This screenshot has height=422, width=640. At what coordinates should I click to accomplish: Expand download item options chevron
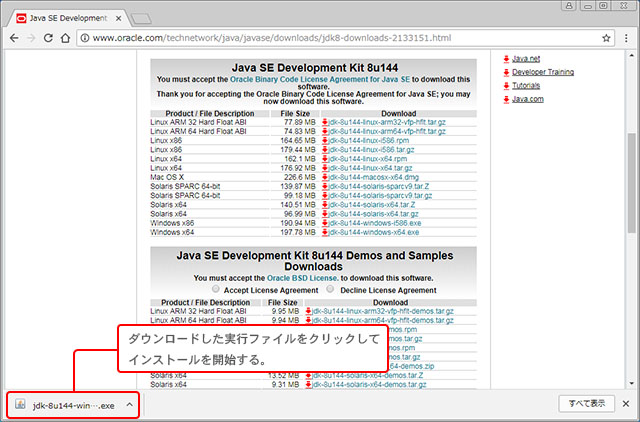129,405
